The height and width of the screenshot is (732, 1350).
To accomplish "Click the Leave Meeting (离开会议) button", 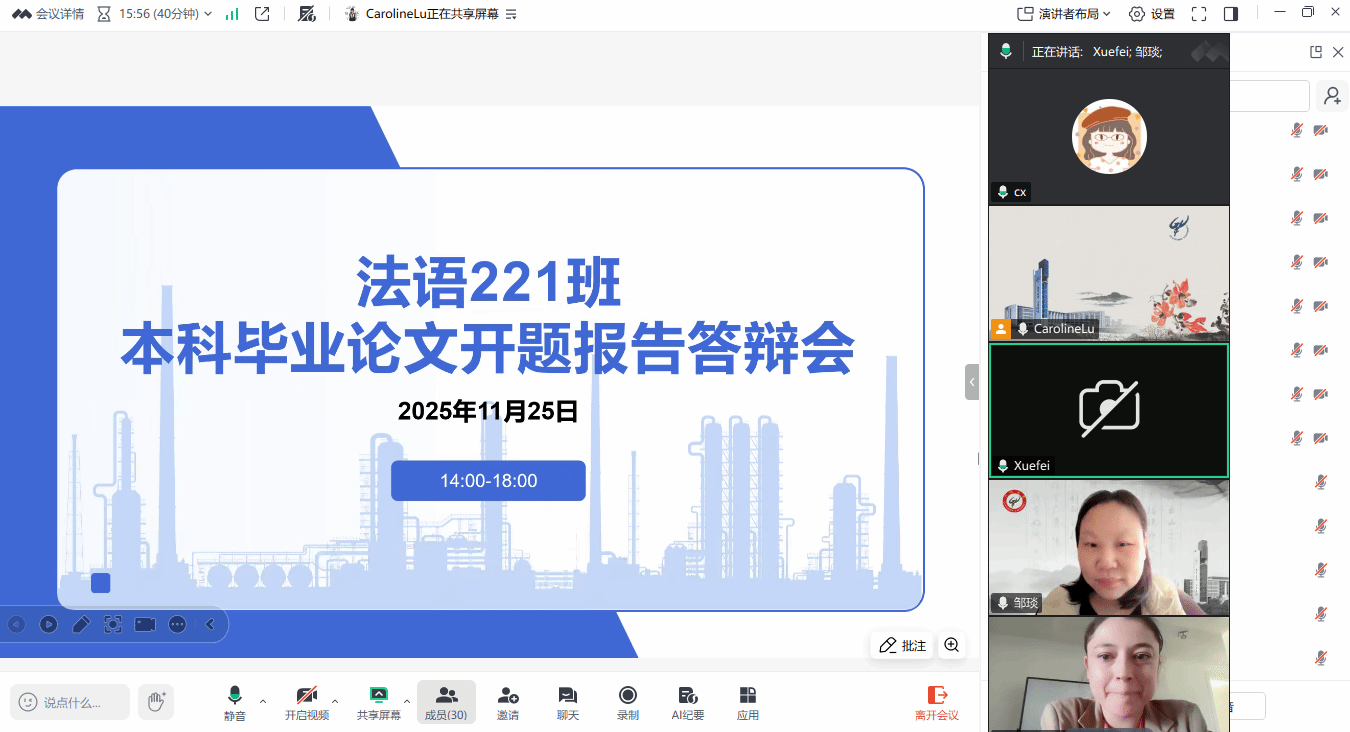I will pyautogui.click(x=937, y=701).
